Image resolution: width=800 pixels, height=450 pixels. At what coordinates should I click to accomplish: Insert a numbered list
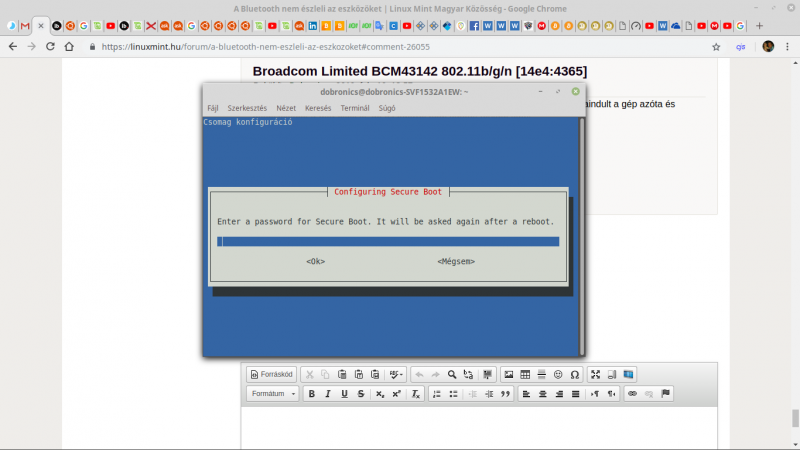pos(437,394)
